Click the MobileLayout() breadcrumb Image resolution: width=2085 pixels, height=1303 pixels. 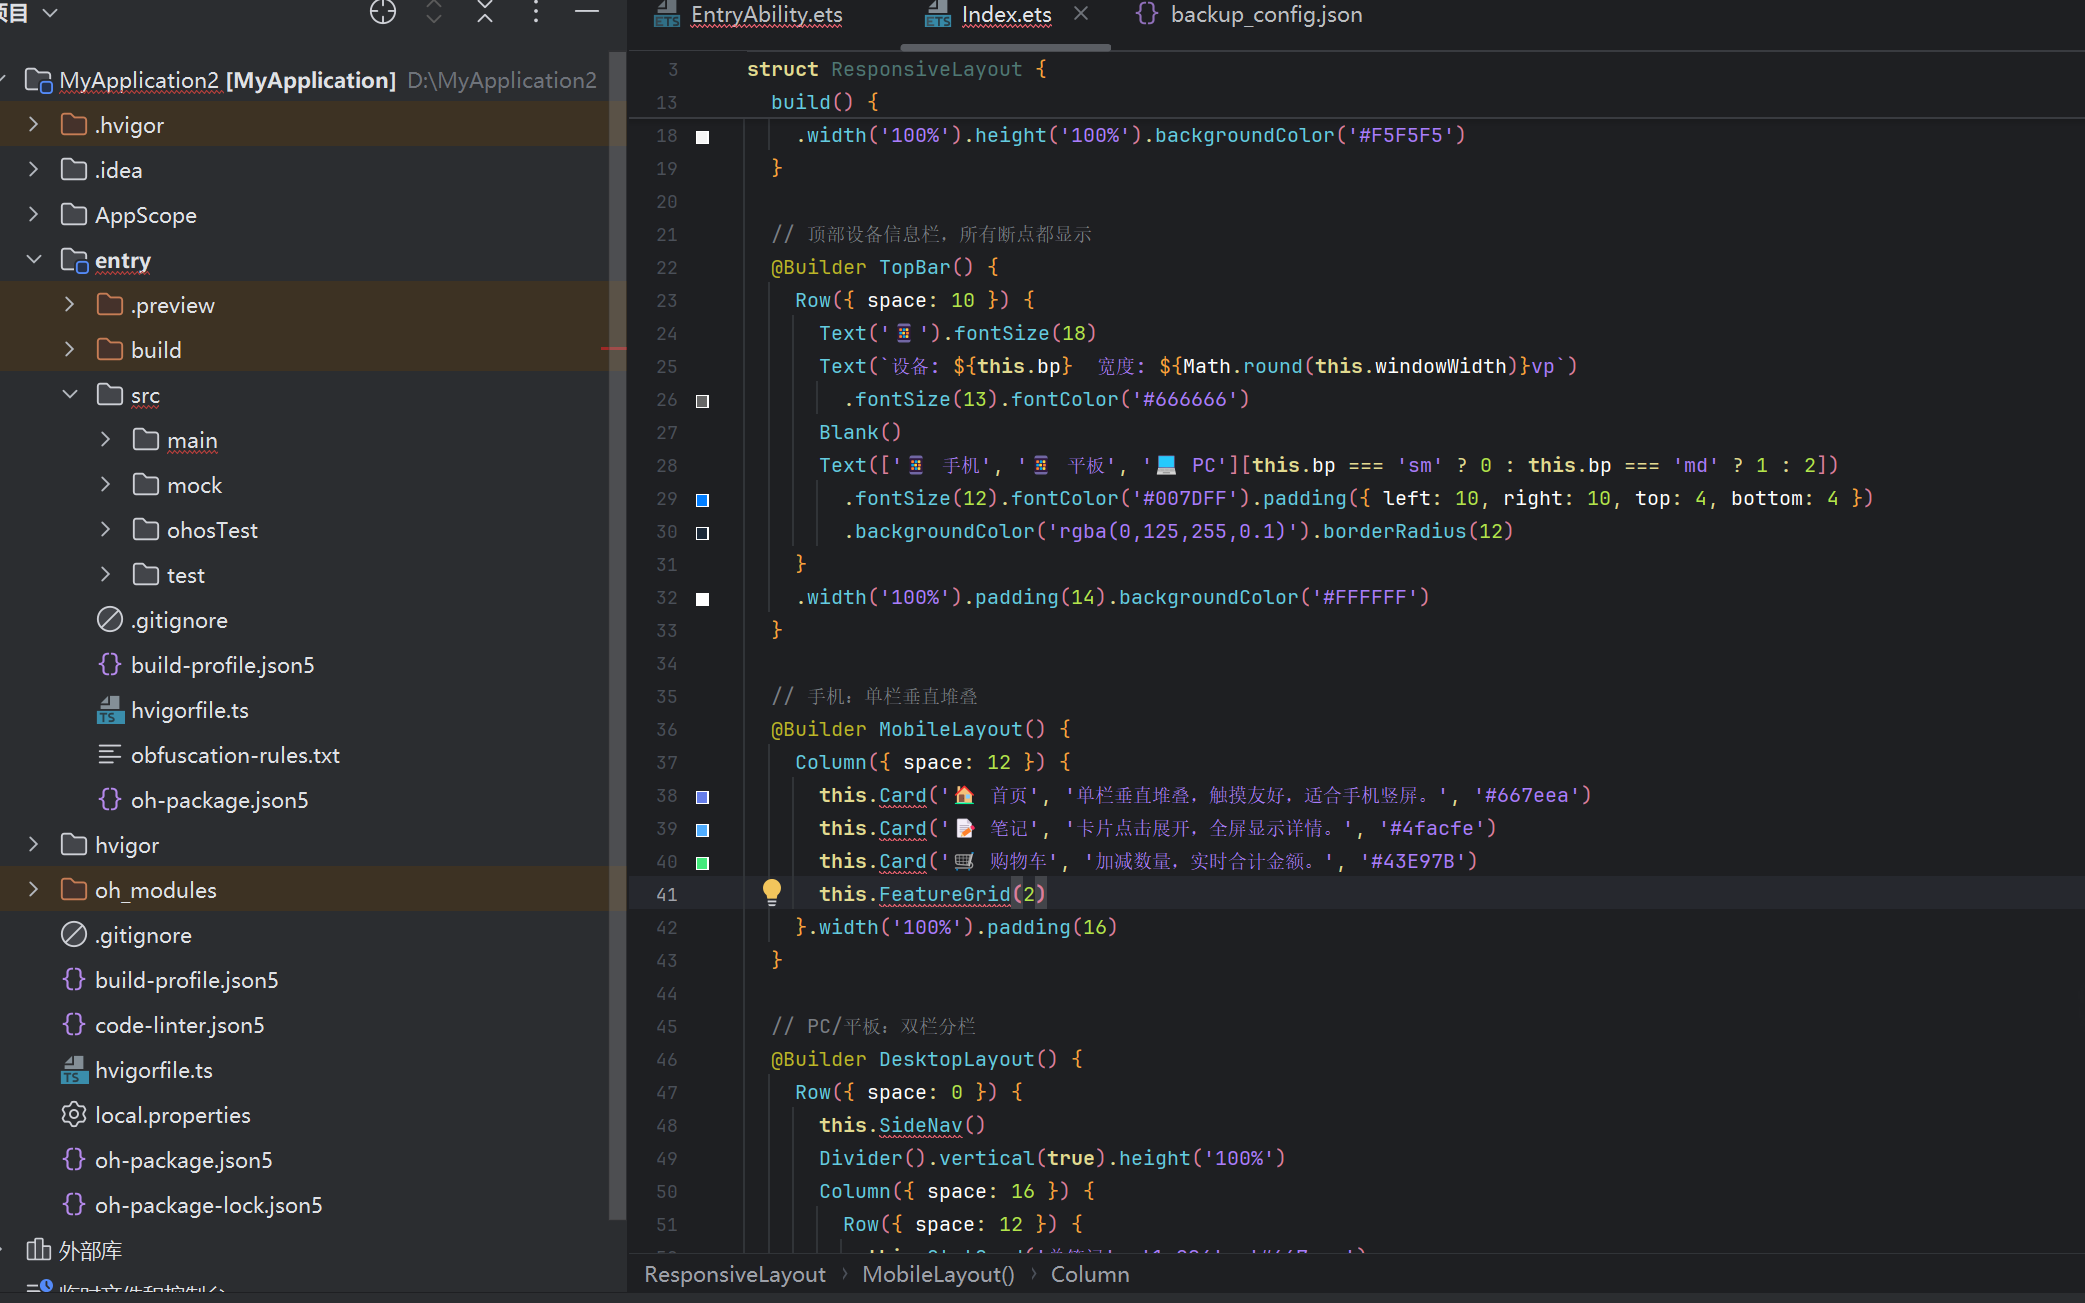click(938, 1274)
